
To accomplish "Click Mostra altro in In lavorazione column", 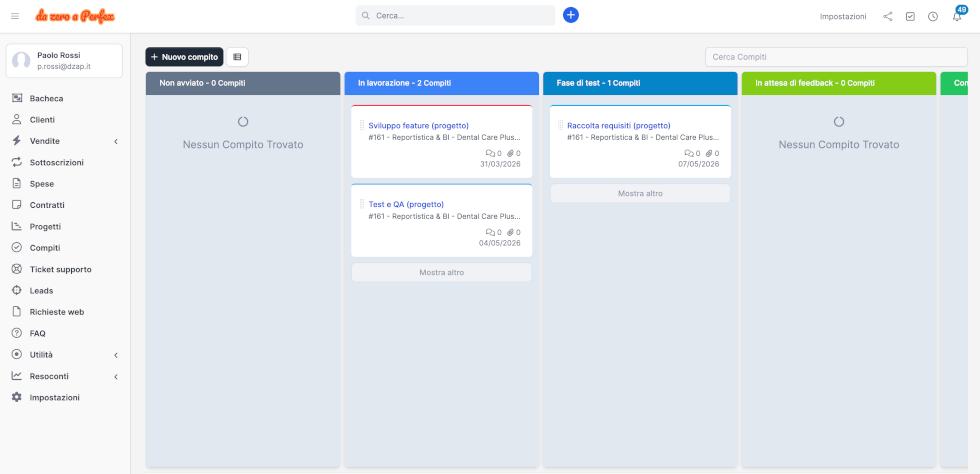I will coord(441,272).
